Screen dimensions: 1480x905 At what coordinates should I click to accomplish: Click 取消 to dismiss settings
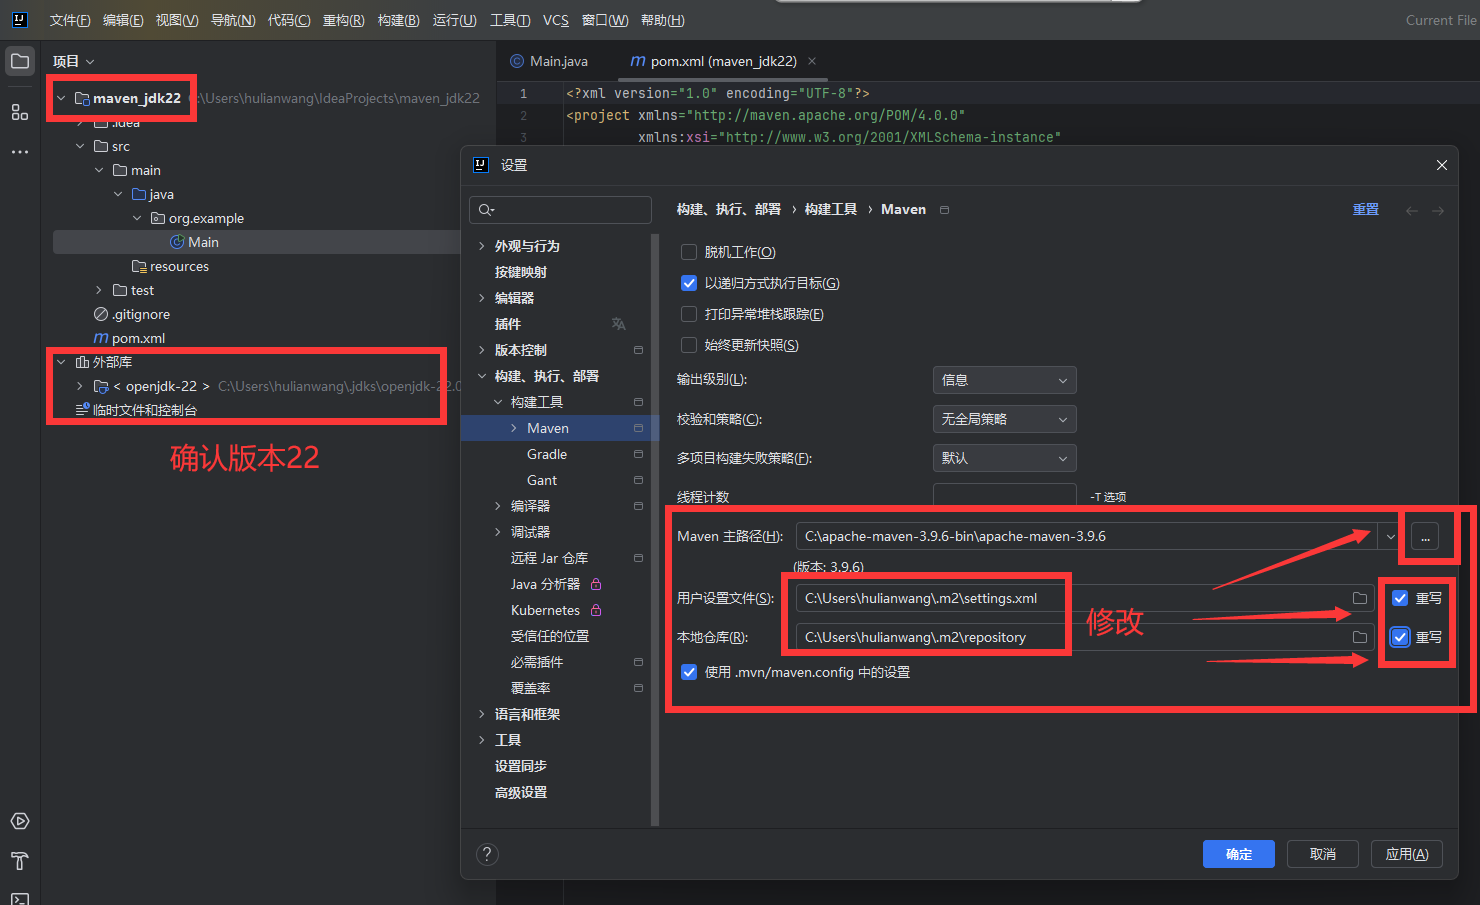coord(1323,854)
